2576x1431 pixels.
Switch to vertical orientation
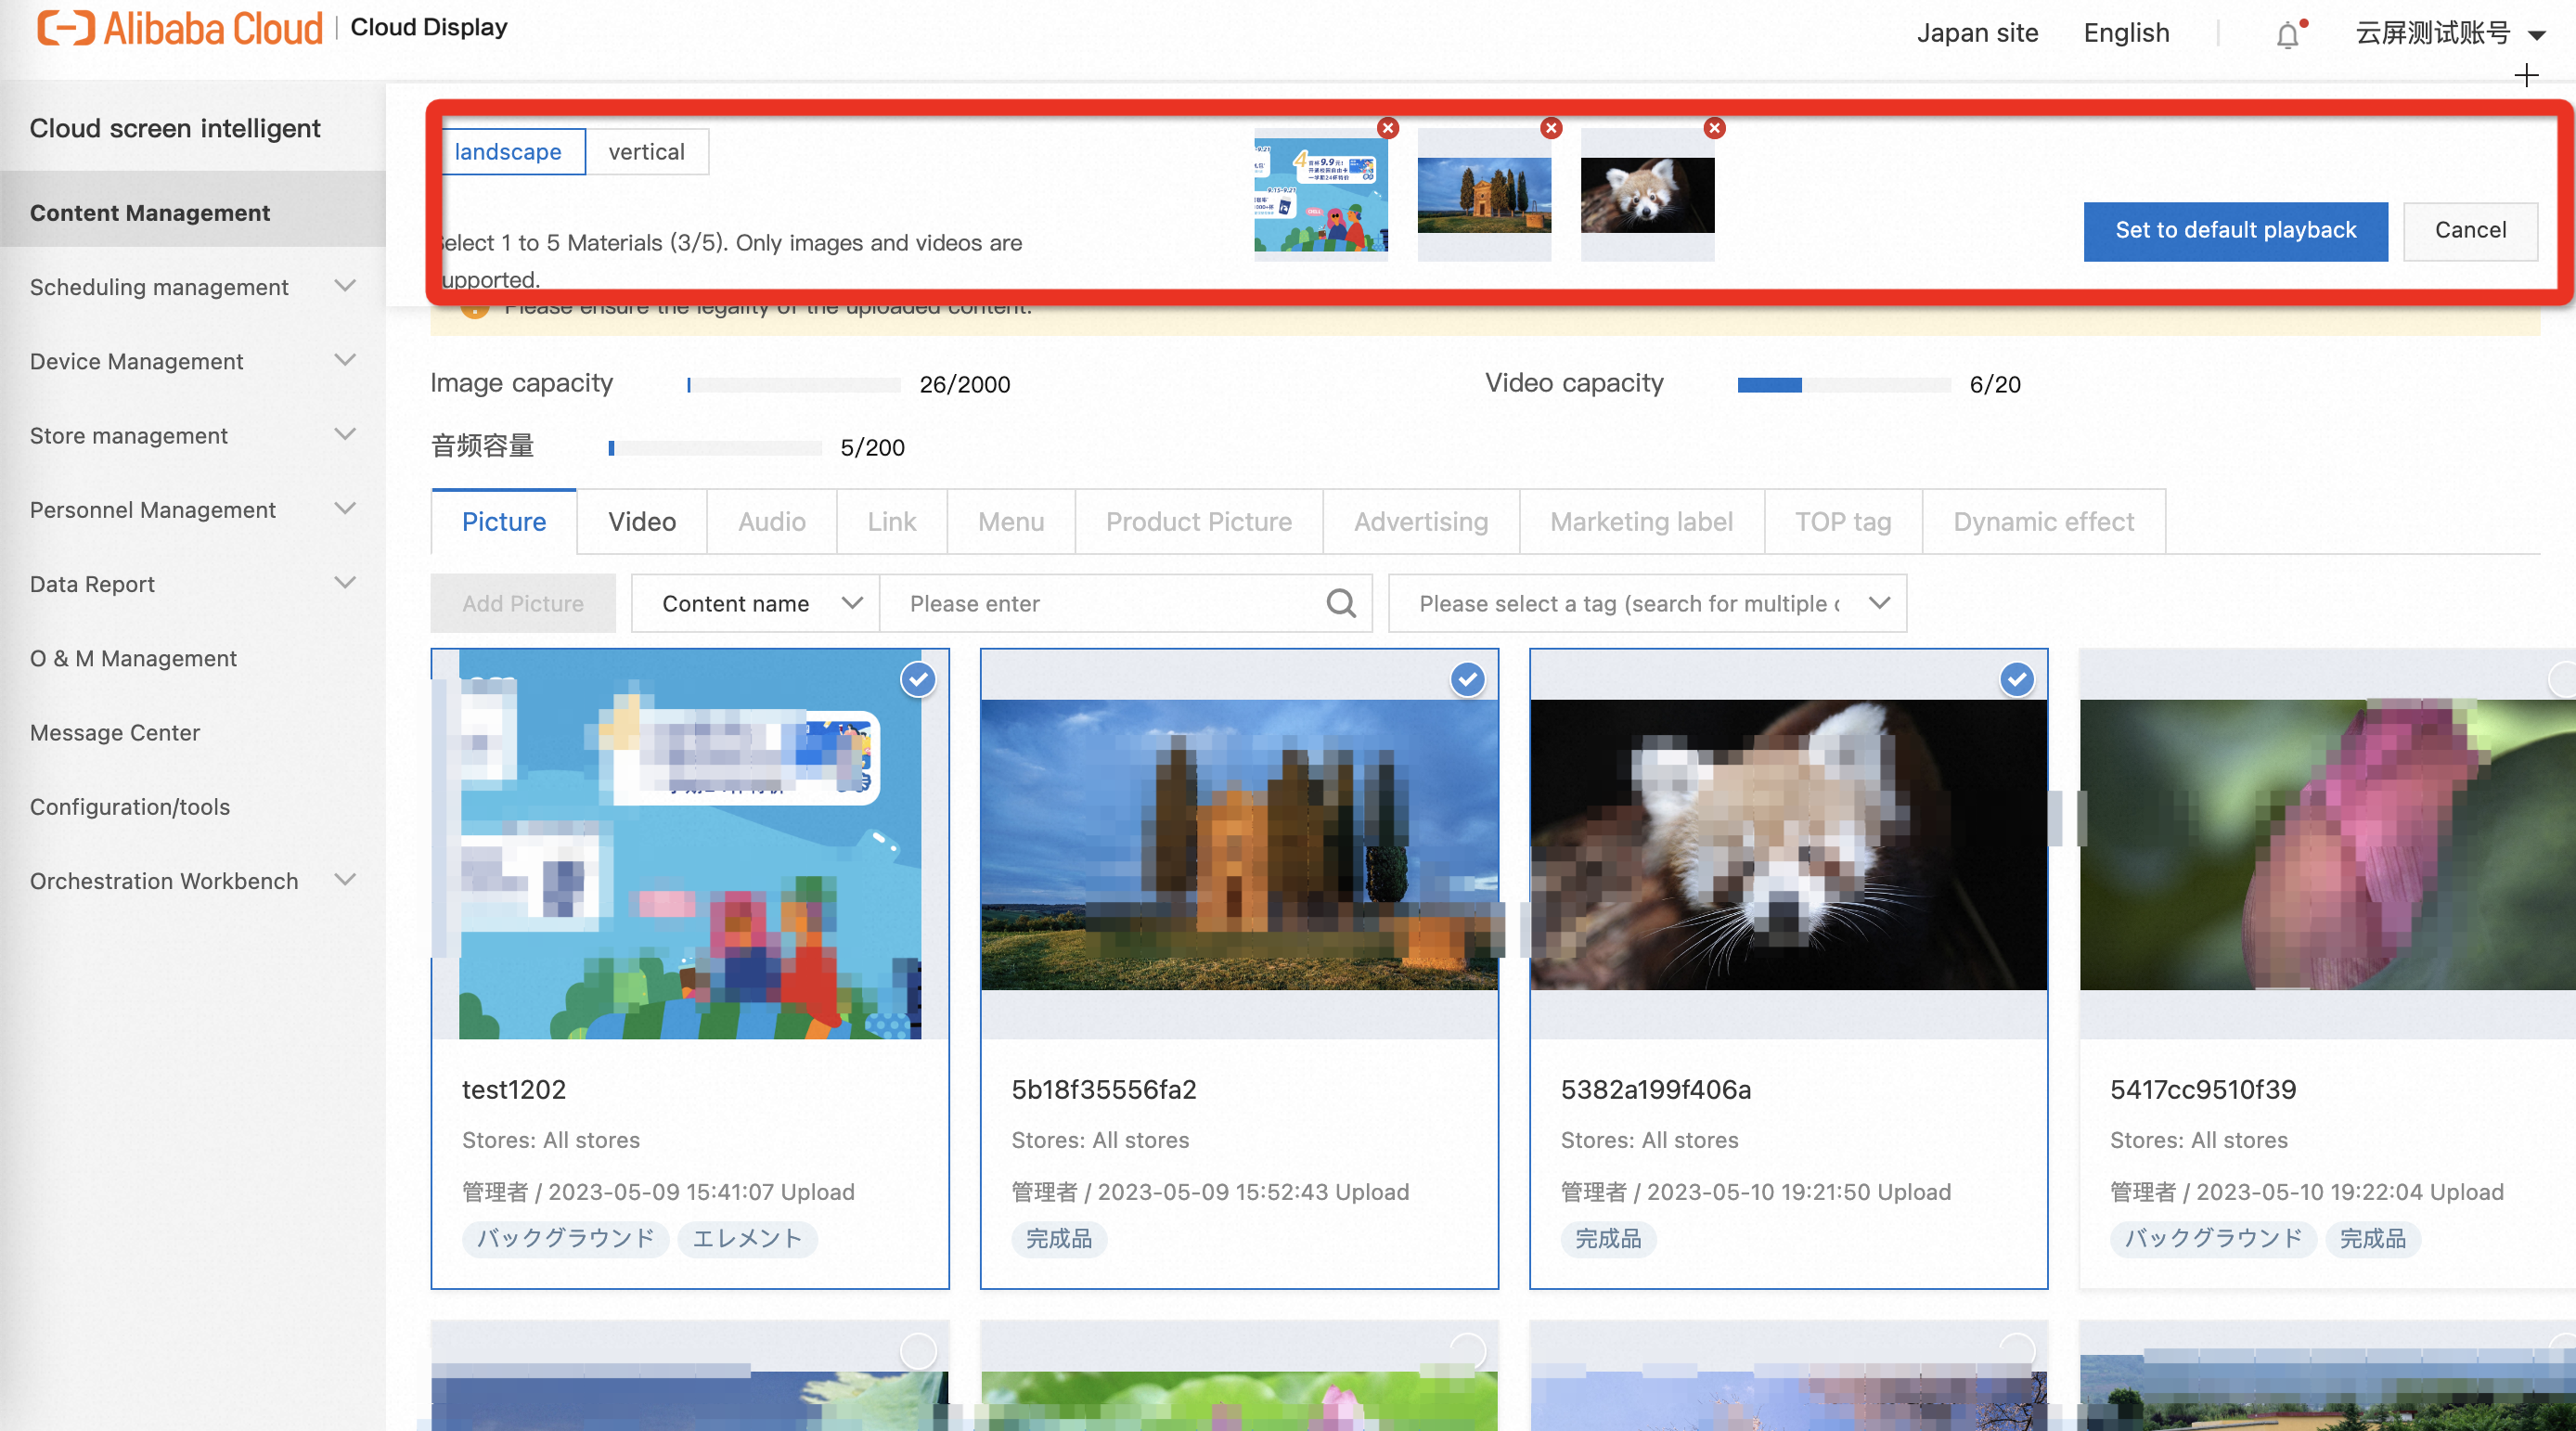647,152
